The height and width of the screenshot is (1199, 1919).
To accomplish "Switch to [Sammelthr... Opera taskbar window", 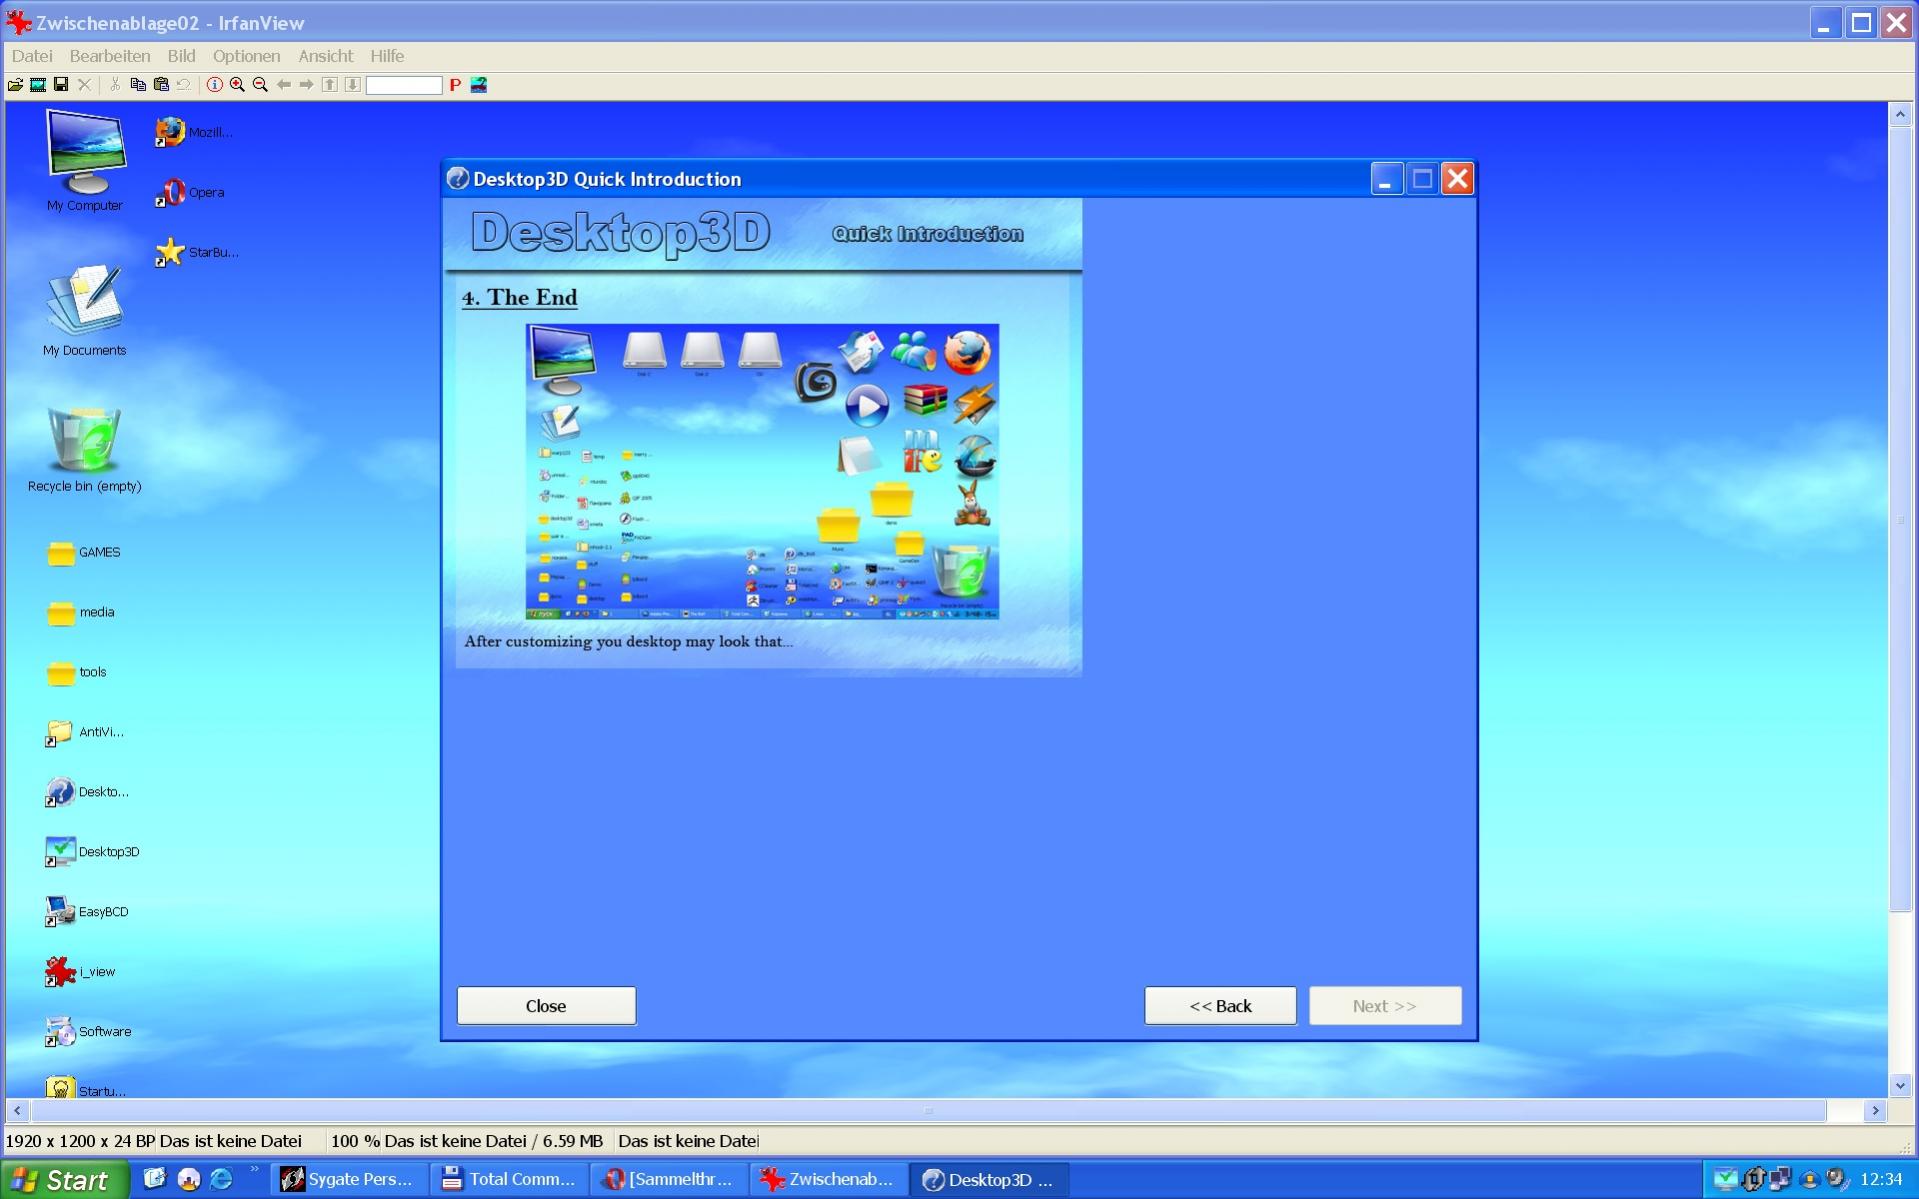I will [x=669, y=1180].
